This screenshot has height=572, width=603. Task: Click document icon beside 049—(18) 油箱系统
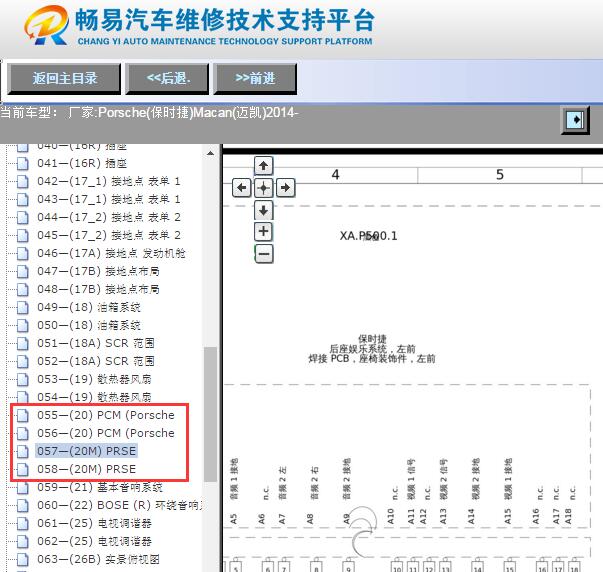click(x=23, y=307)
